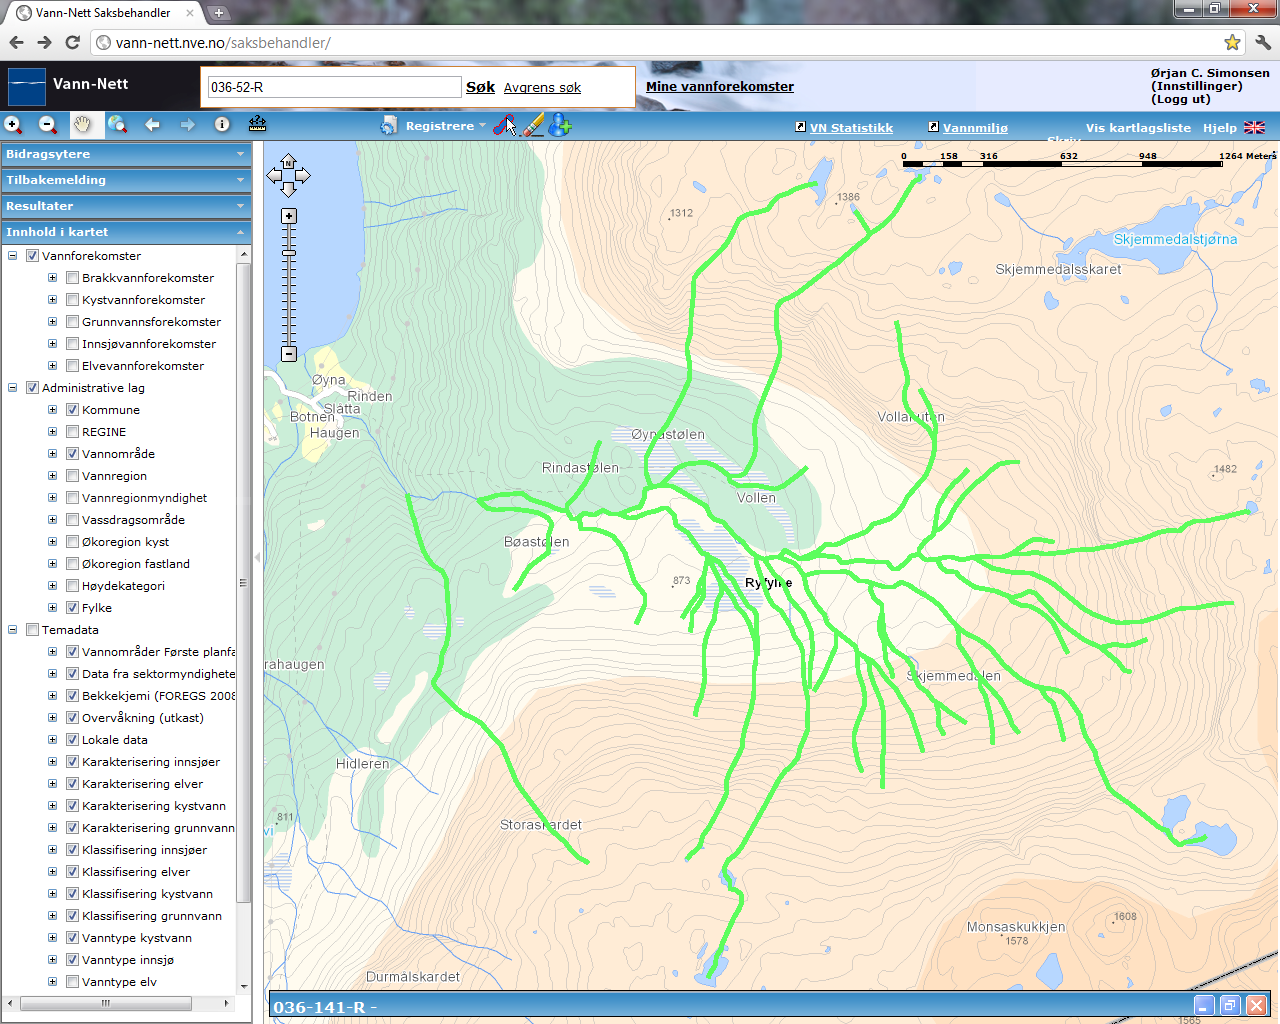This screenshot has width=1280, height=1024.
Task: Click Vis kartlagsliste in the toolbar
Action: (x=1138, y=128)
